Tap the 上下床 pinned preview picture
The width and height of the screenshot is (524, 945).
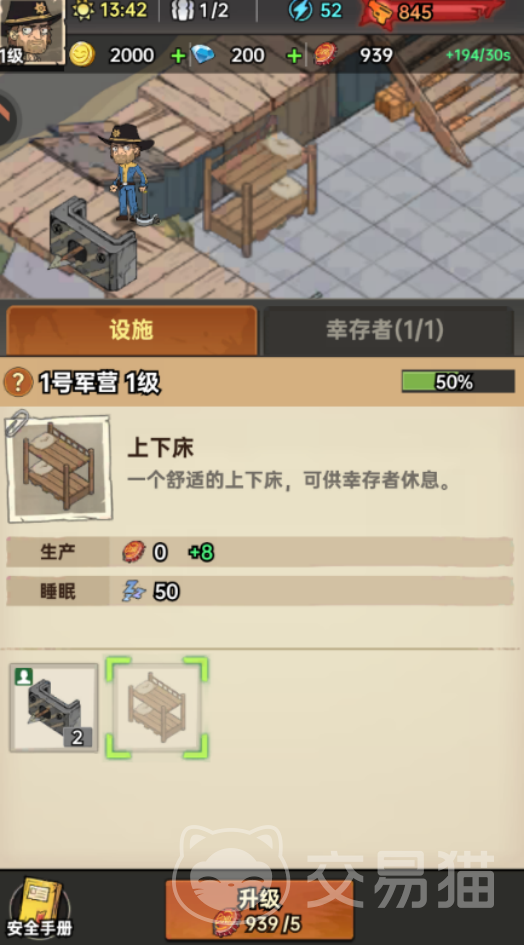59,467
